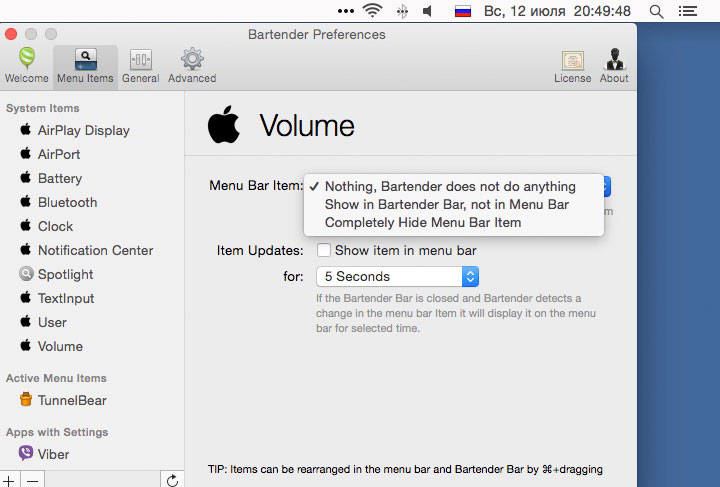This screenshot has height=487, width=720.
Task: Choose 'Show in Bartender Bar, not in Menu Bar'
Action: [x=447, y=204]
